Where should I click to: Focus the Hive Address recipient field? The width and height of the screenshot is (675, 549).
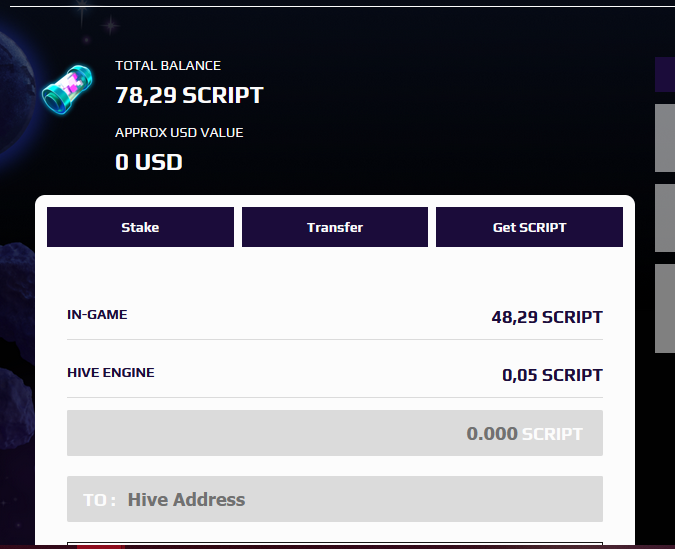click(335, 499)
